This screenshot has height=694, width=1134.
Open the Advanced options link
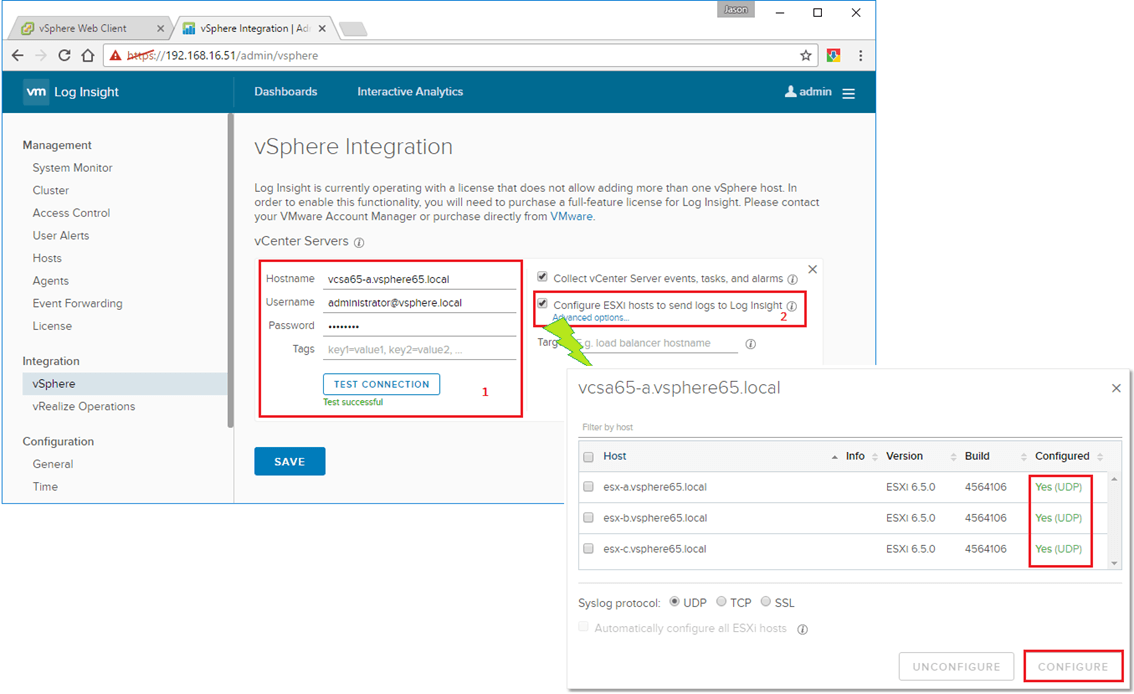(x=591, y=318)
